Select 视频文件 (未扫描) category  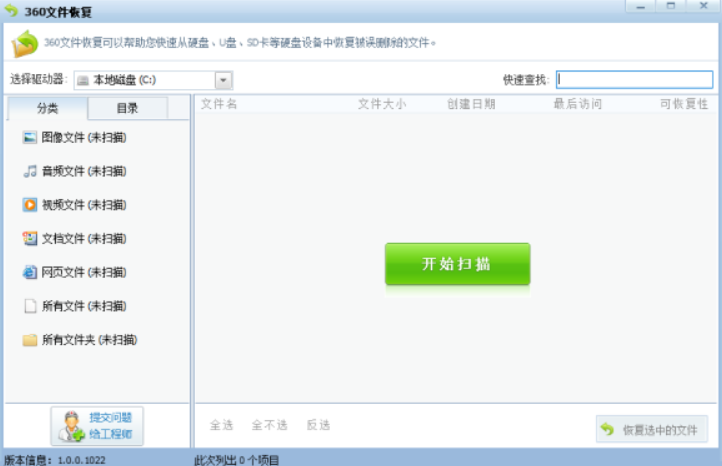[84, 204]
